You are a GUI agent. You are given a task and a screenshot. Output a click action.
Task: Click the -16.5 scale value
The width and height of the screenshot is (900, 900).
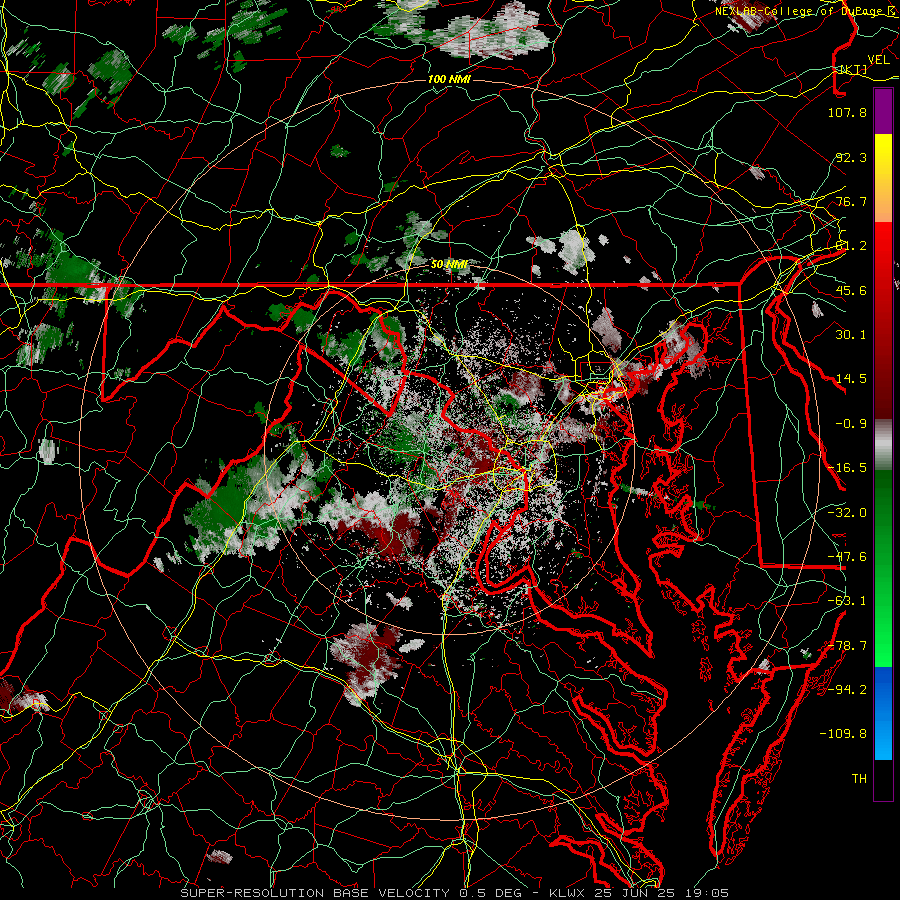point(847,468)
